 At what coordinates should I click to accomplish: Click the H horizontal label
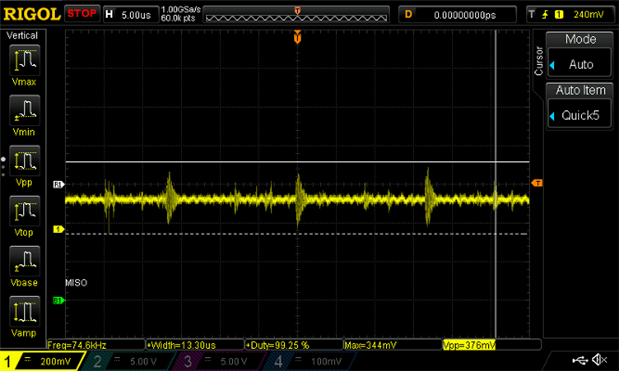tap(109, 15)
